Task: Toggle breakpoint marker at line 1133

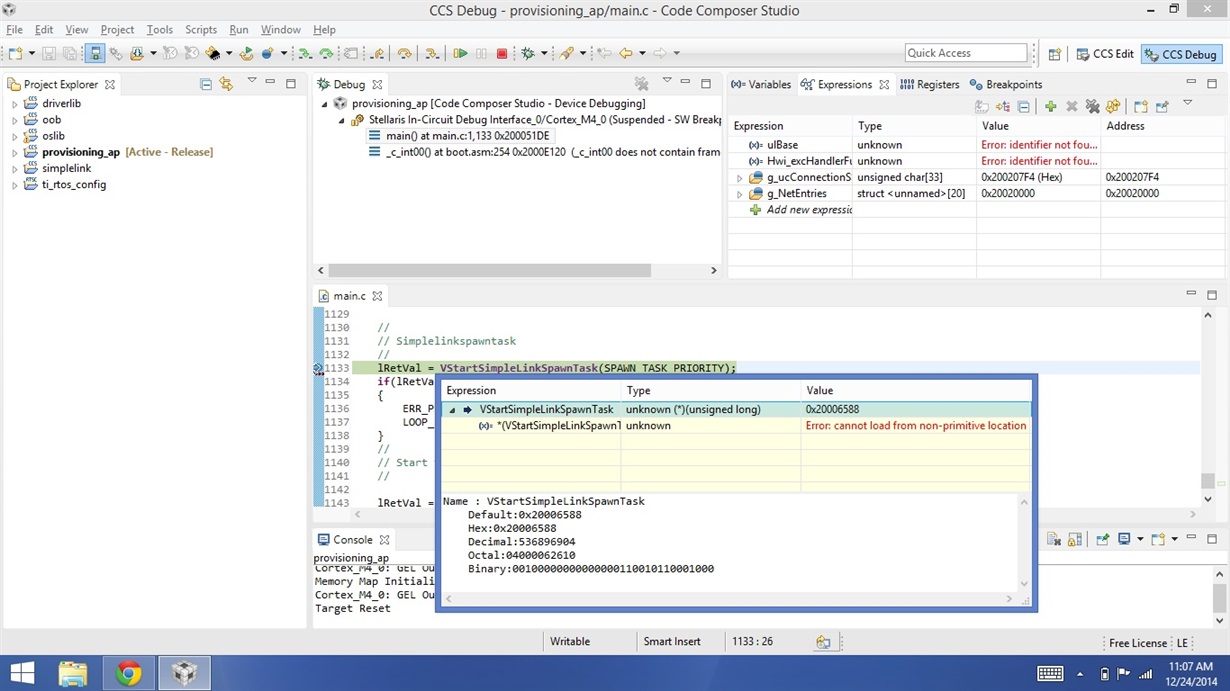Action: click(x=318, y=368)
